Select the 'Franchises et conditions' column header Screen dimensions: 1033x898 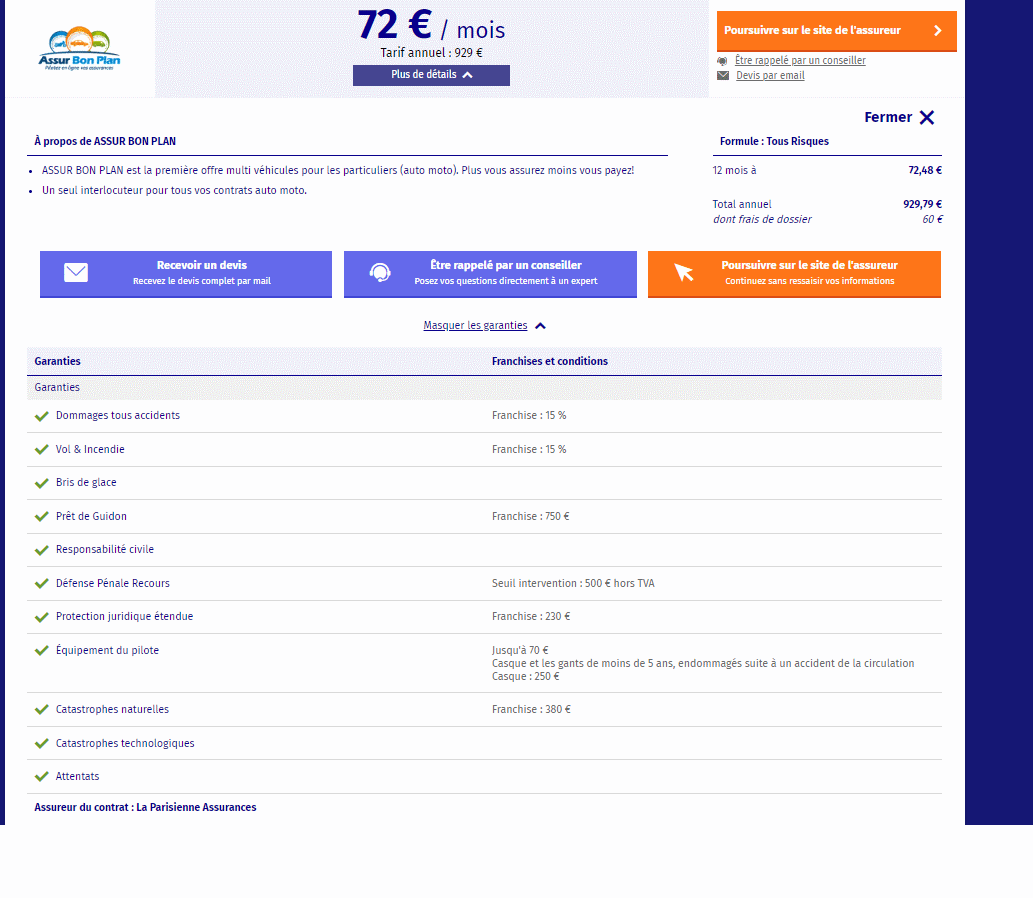coord(549,361)
